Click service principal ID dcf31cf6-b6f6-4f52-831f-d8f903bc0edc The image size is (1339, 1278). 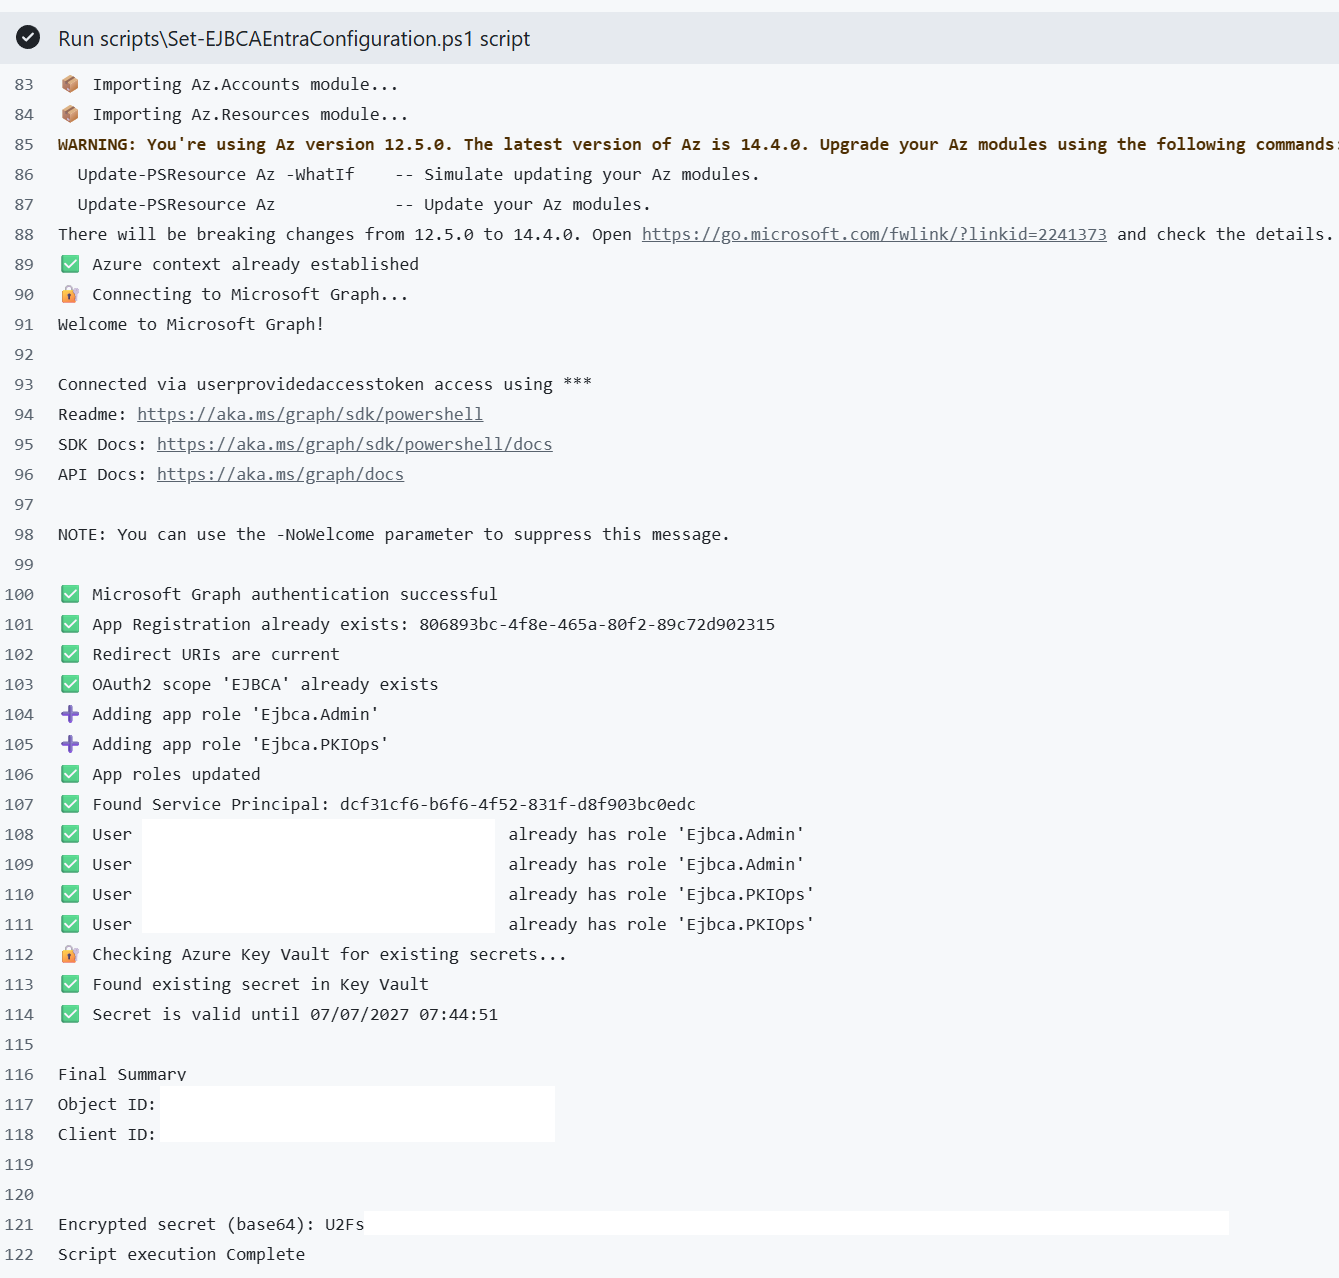[518, 804]
